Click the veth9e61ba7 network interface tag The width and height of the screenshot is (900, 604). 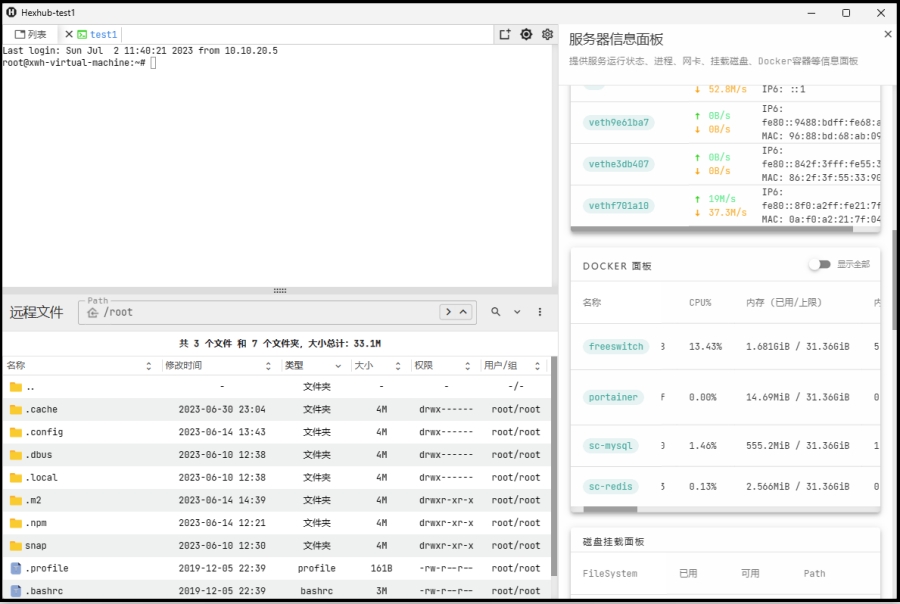click(619, 122)
